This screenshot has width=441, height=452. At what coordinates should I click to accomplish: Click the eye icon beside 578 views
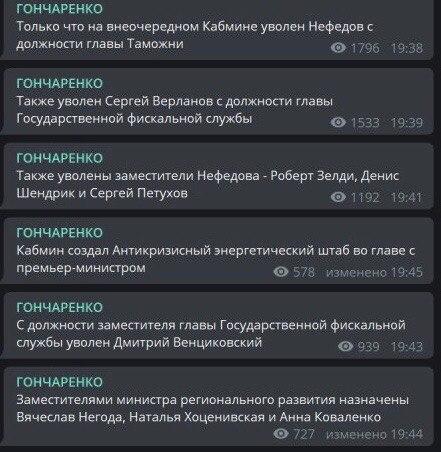pyautogui.click(x=281, y=272)
